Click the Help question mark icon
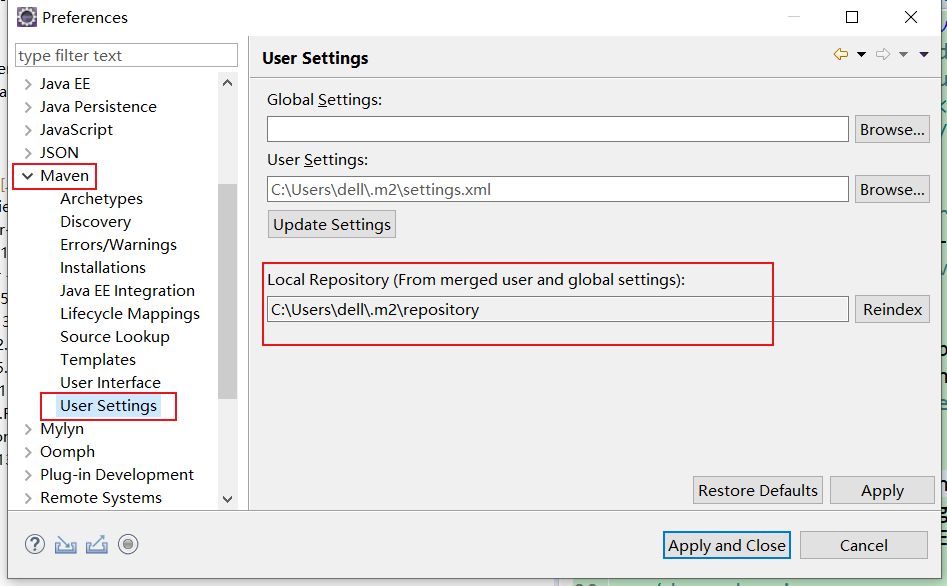The image size is (947, 586). [35, 544]
